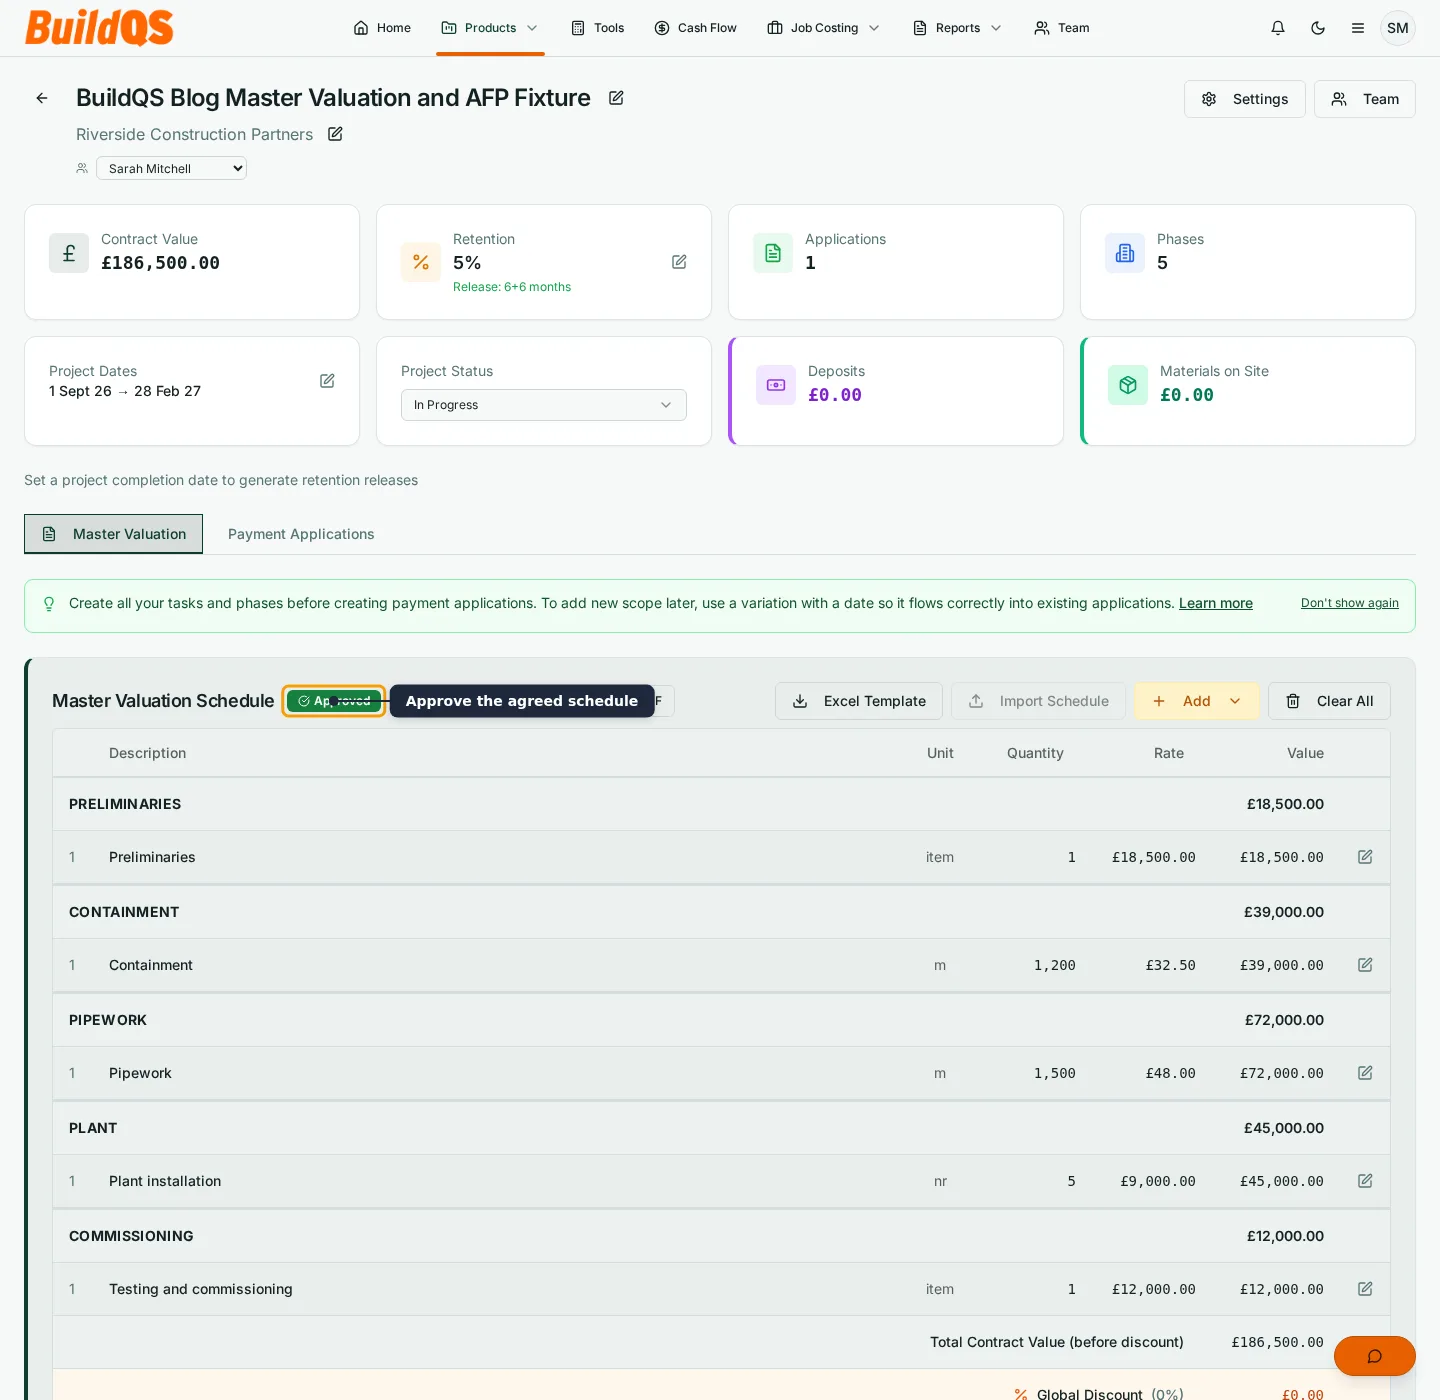Click the Approved status badge
The width and height of the screenshot is (1440, 1400).
334,701
